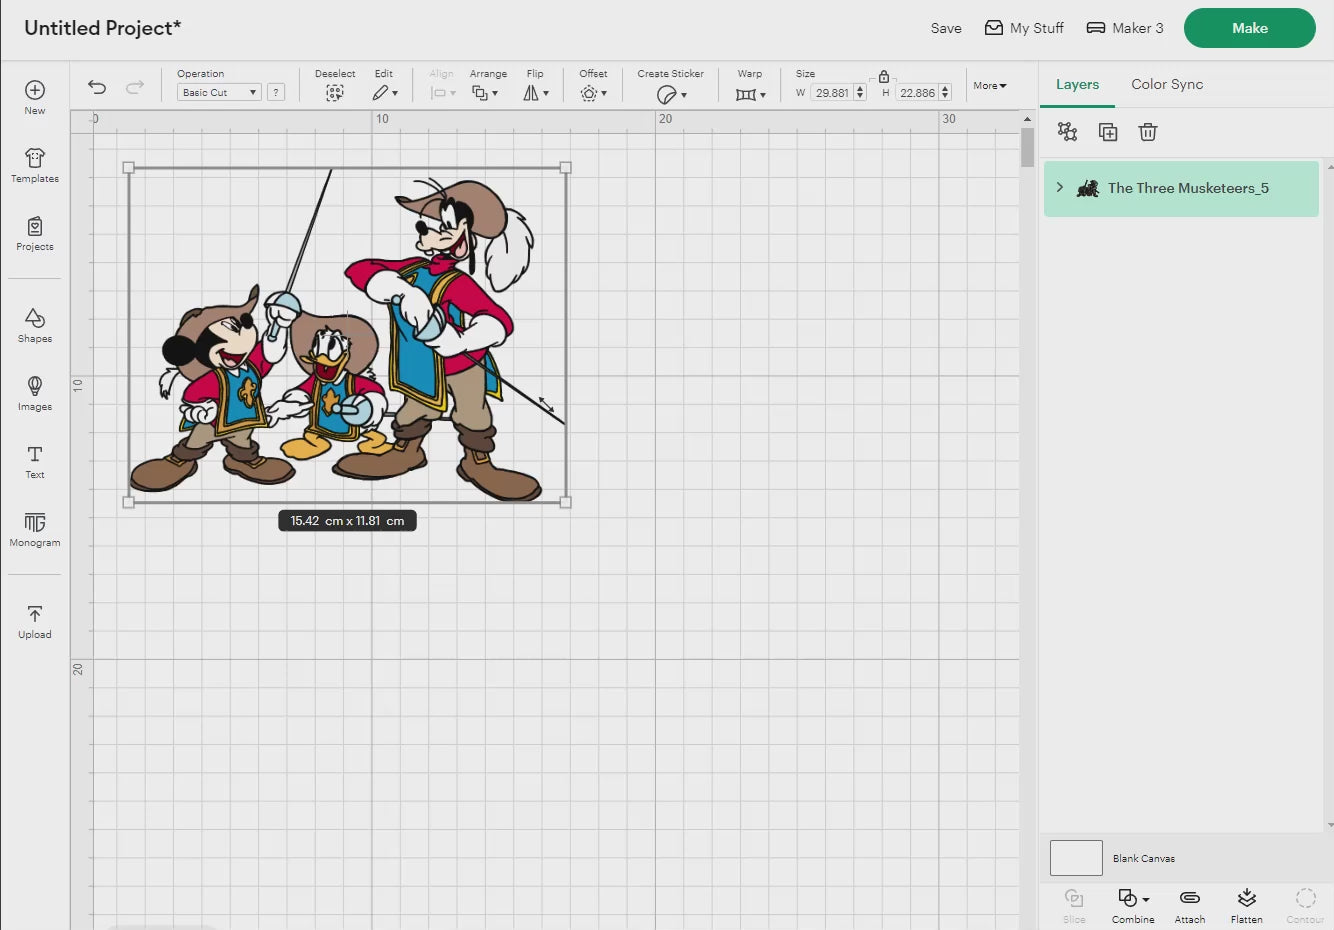The image size is (1334, 930).
Task: Click the Blank Canvas color swatch
Action: 1076,858
